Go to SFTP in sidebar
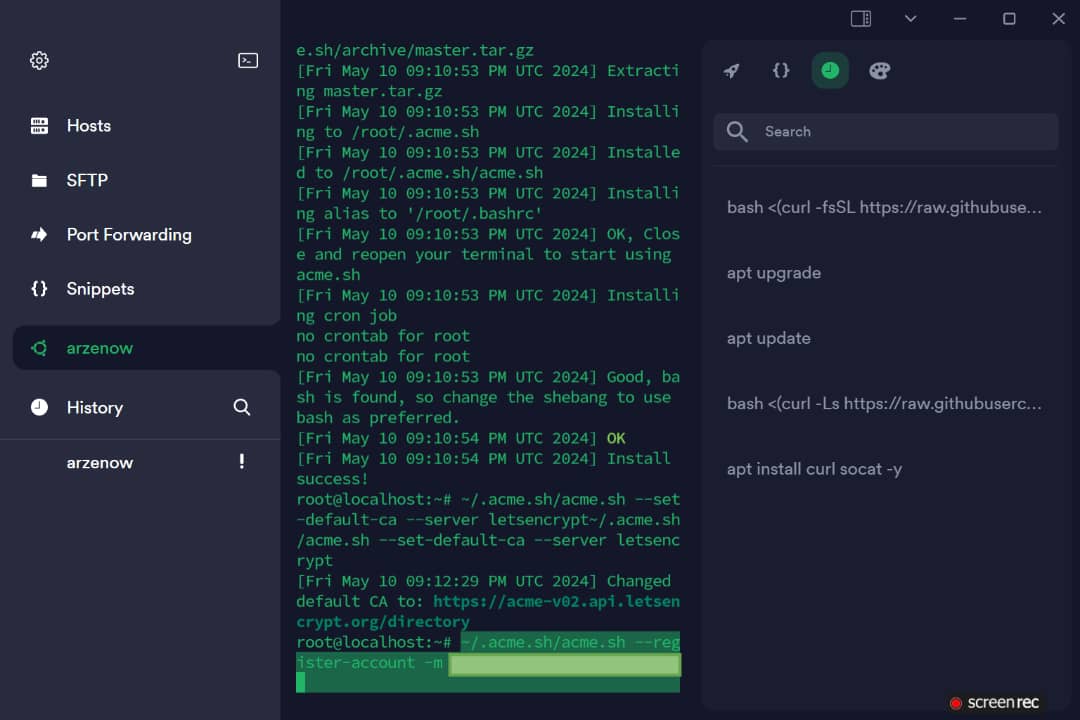Image resolution: width=1080 pixels, height=720 pixels. (86, 180)
